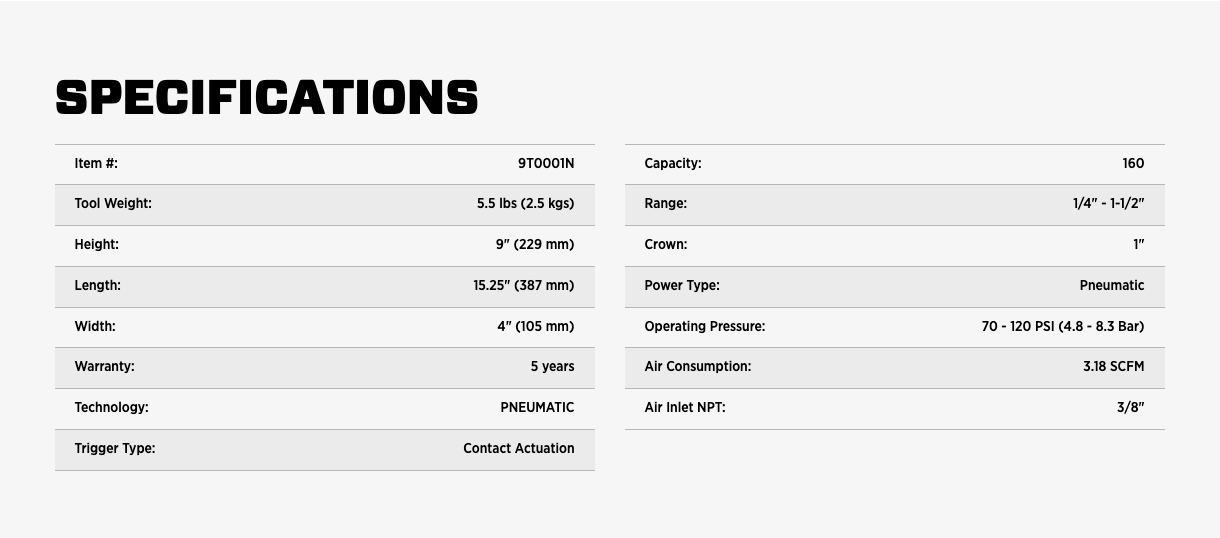Select the 5.5 lbs (2.5 kgs) weight value
The height and width of the screenshot is (538, 1220).
coord(525,203)
